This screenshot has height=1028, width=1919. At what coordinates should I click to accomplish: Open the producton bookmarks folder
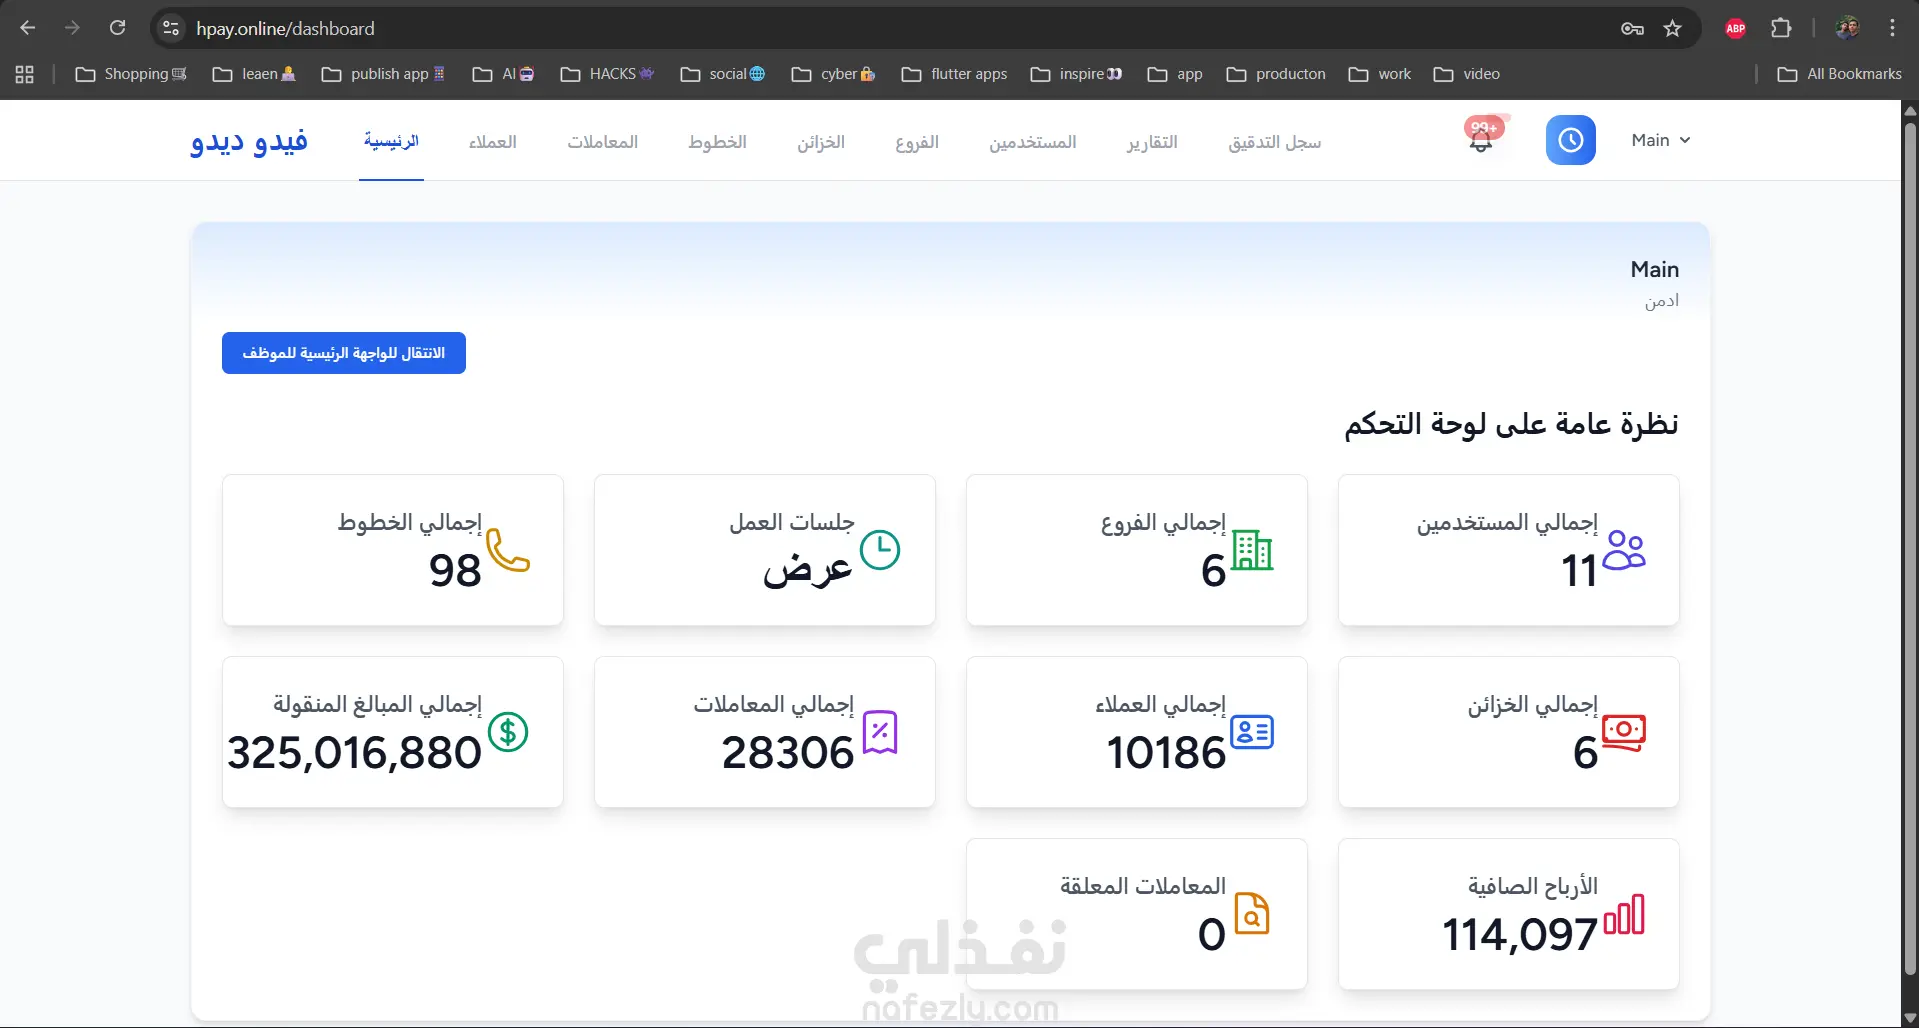[1276, 74]
